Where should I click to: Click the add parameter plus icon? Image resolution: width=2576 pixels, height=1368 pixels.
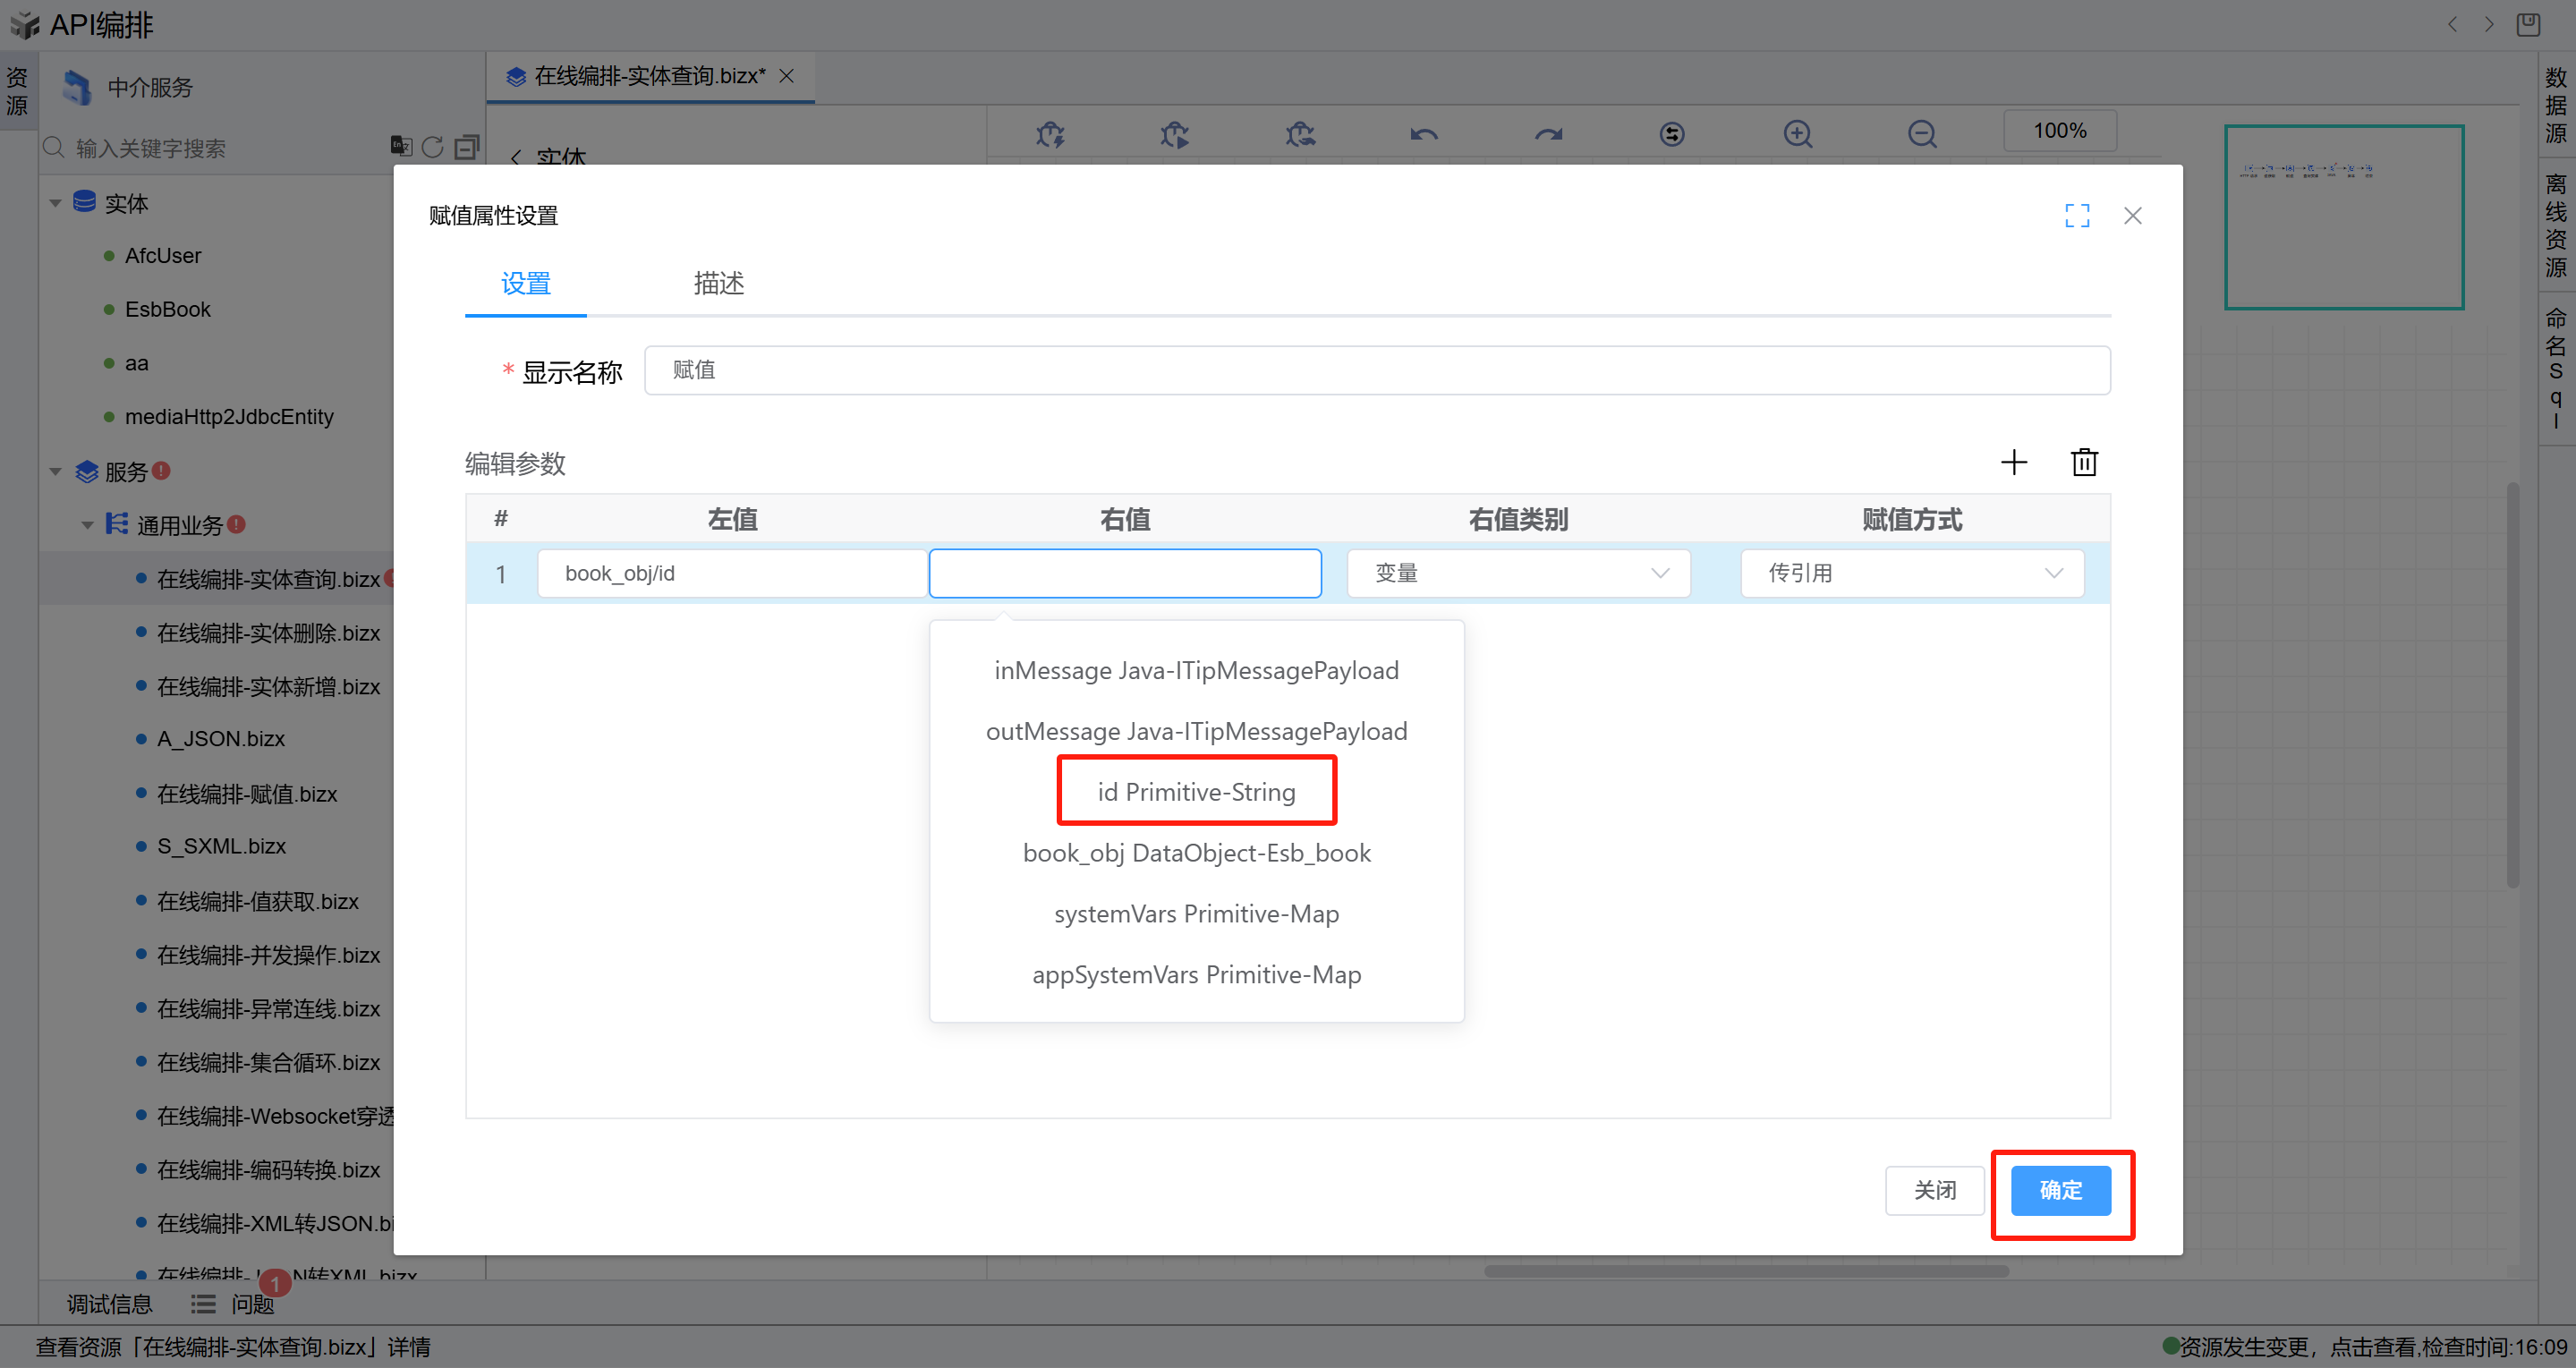click(x=2013, y=462)
